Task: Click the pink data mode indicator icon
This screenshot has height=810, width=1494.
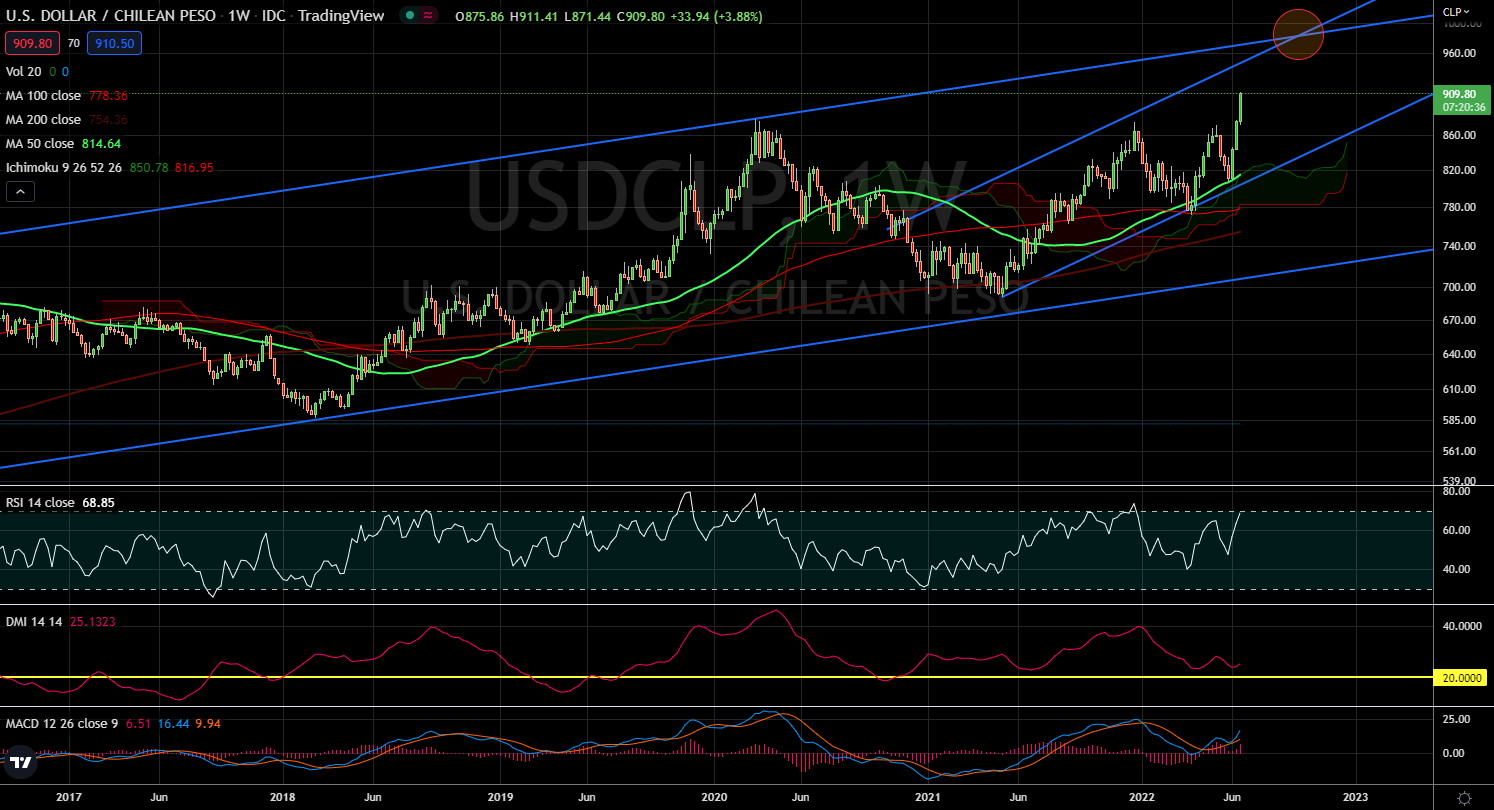Action: click(x=429, y=17)
